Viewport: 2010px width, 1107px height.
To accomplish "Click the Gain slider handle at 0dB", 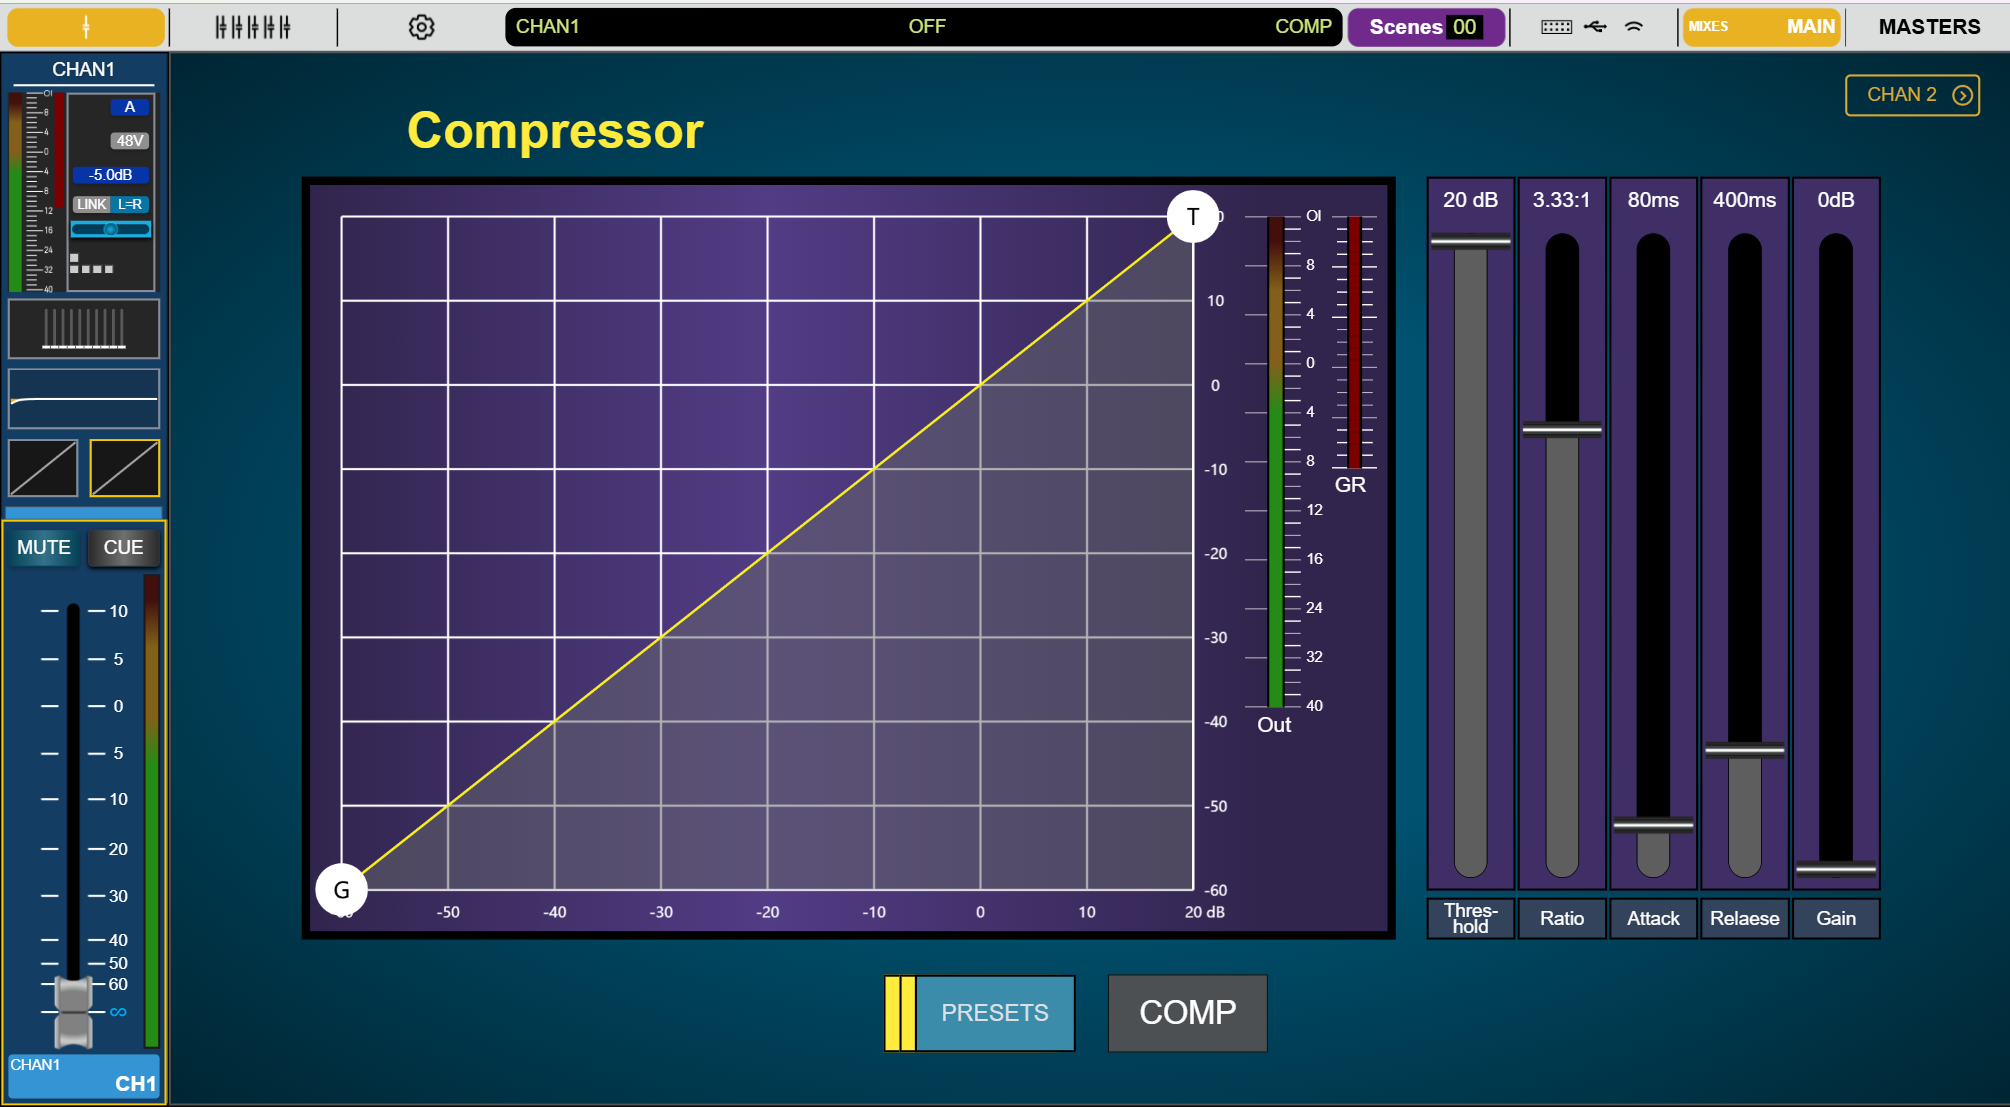I will click(1836, 868).
